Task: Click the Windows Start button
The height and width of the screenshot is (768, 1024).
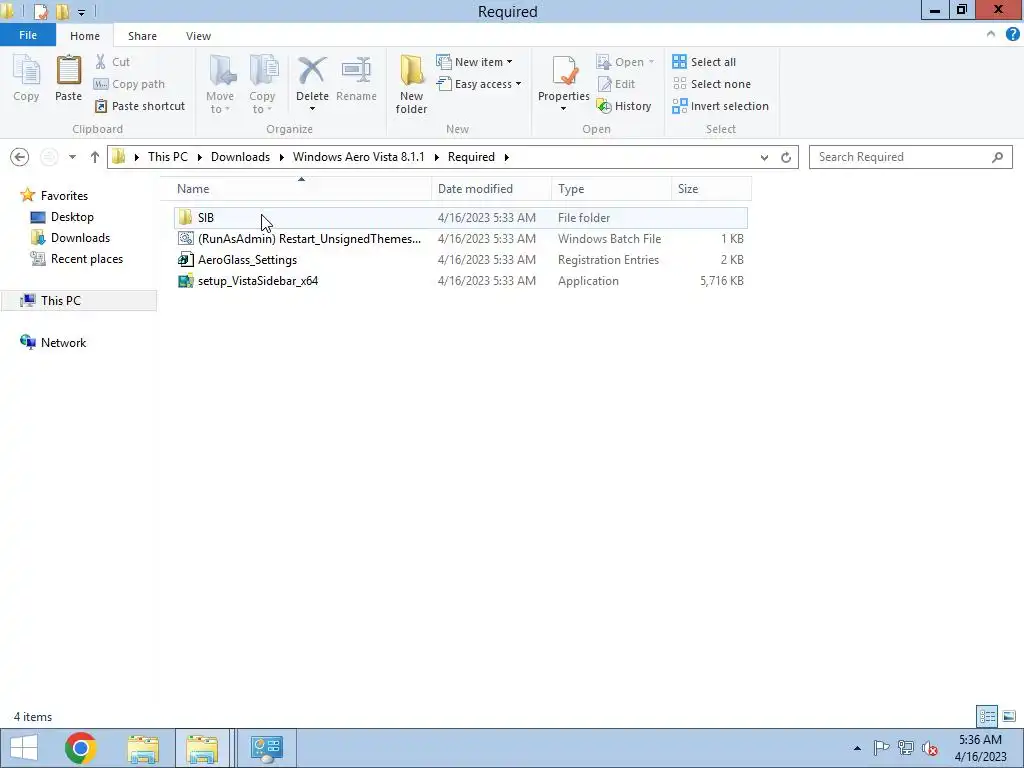Action: (24, 748)
